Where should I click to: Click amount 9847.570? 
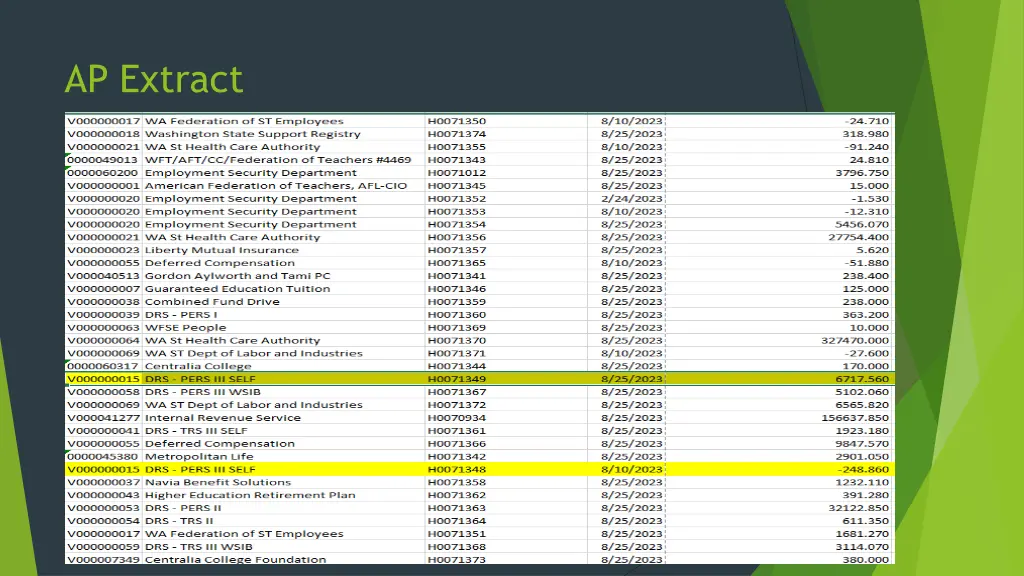tap(862, 443)
